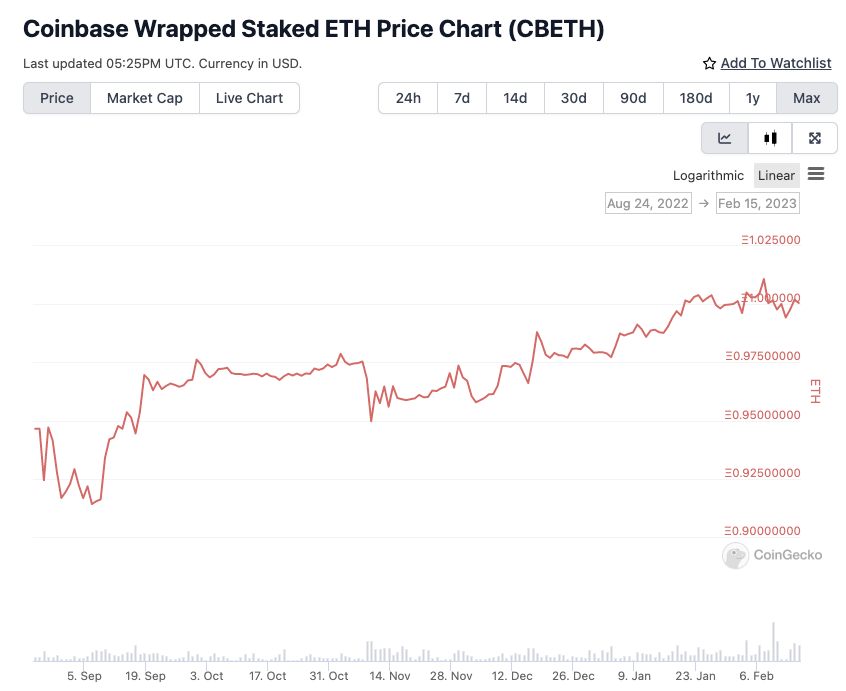Select the line chart view icon
The width and height of the screenshot is (846, 691).
[725, 137]
